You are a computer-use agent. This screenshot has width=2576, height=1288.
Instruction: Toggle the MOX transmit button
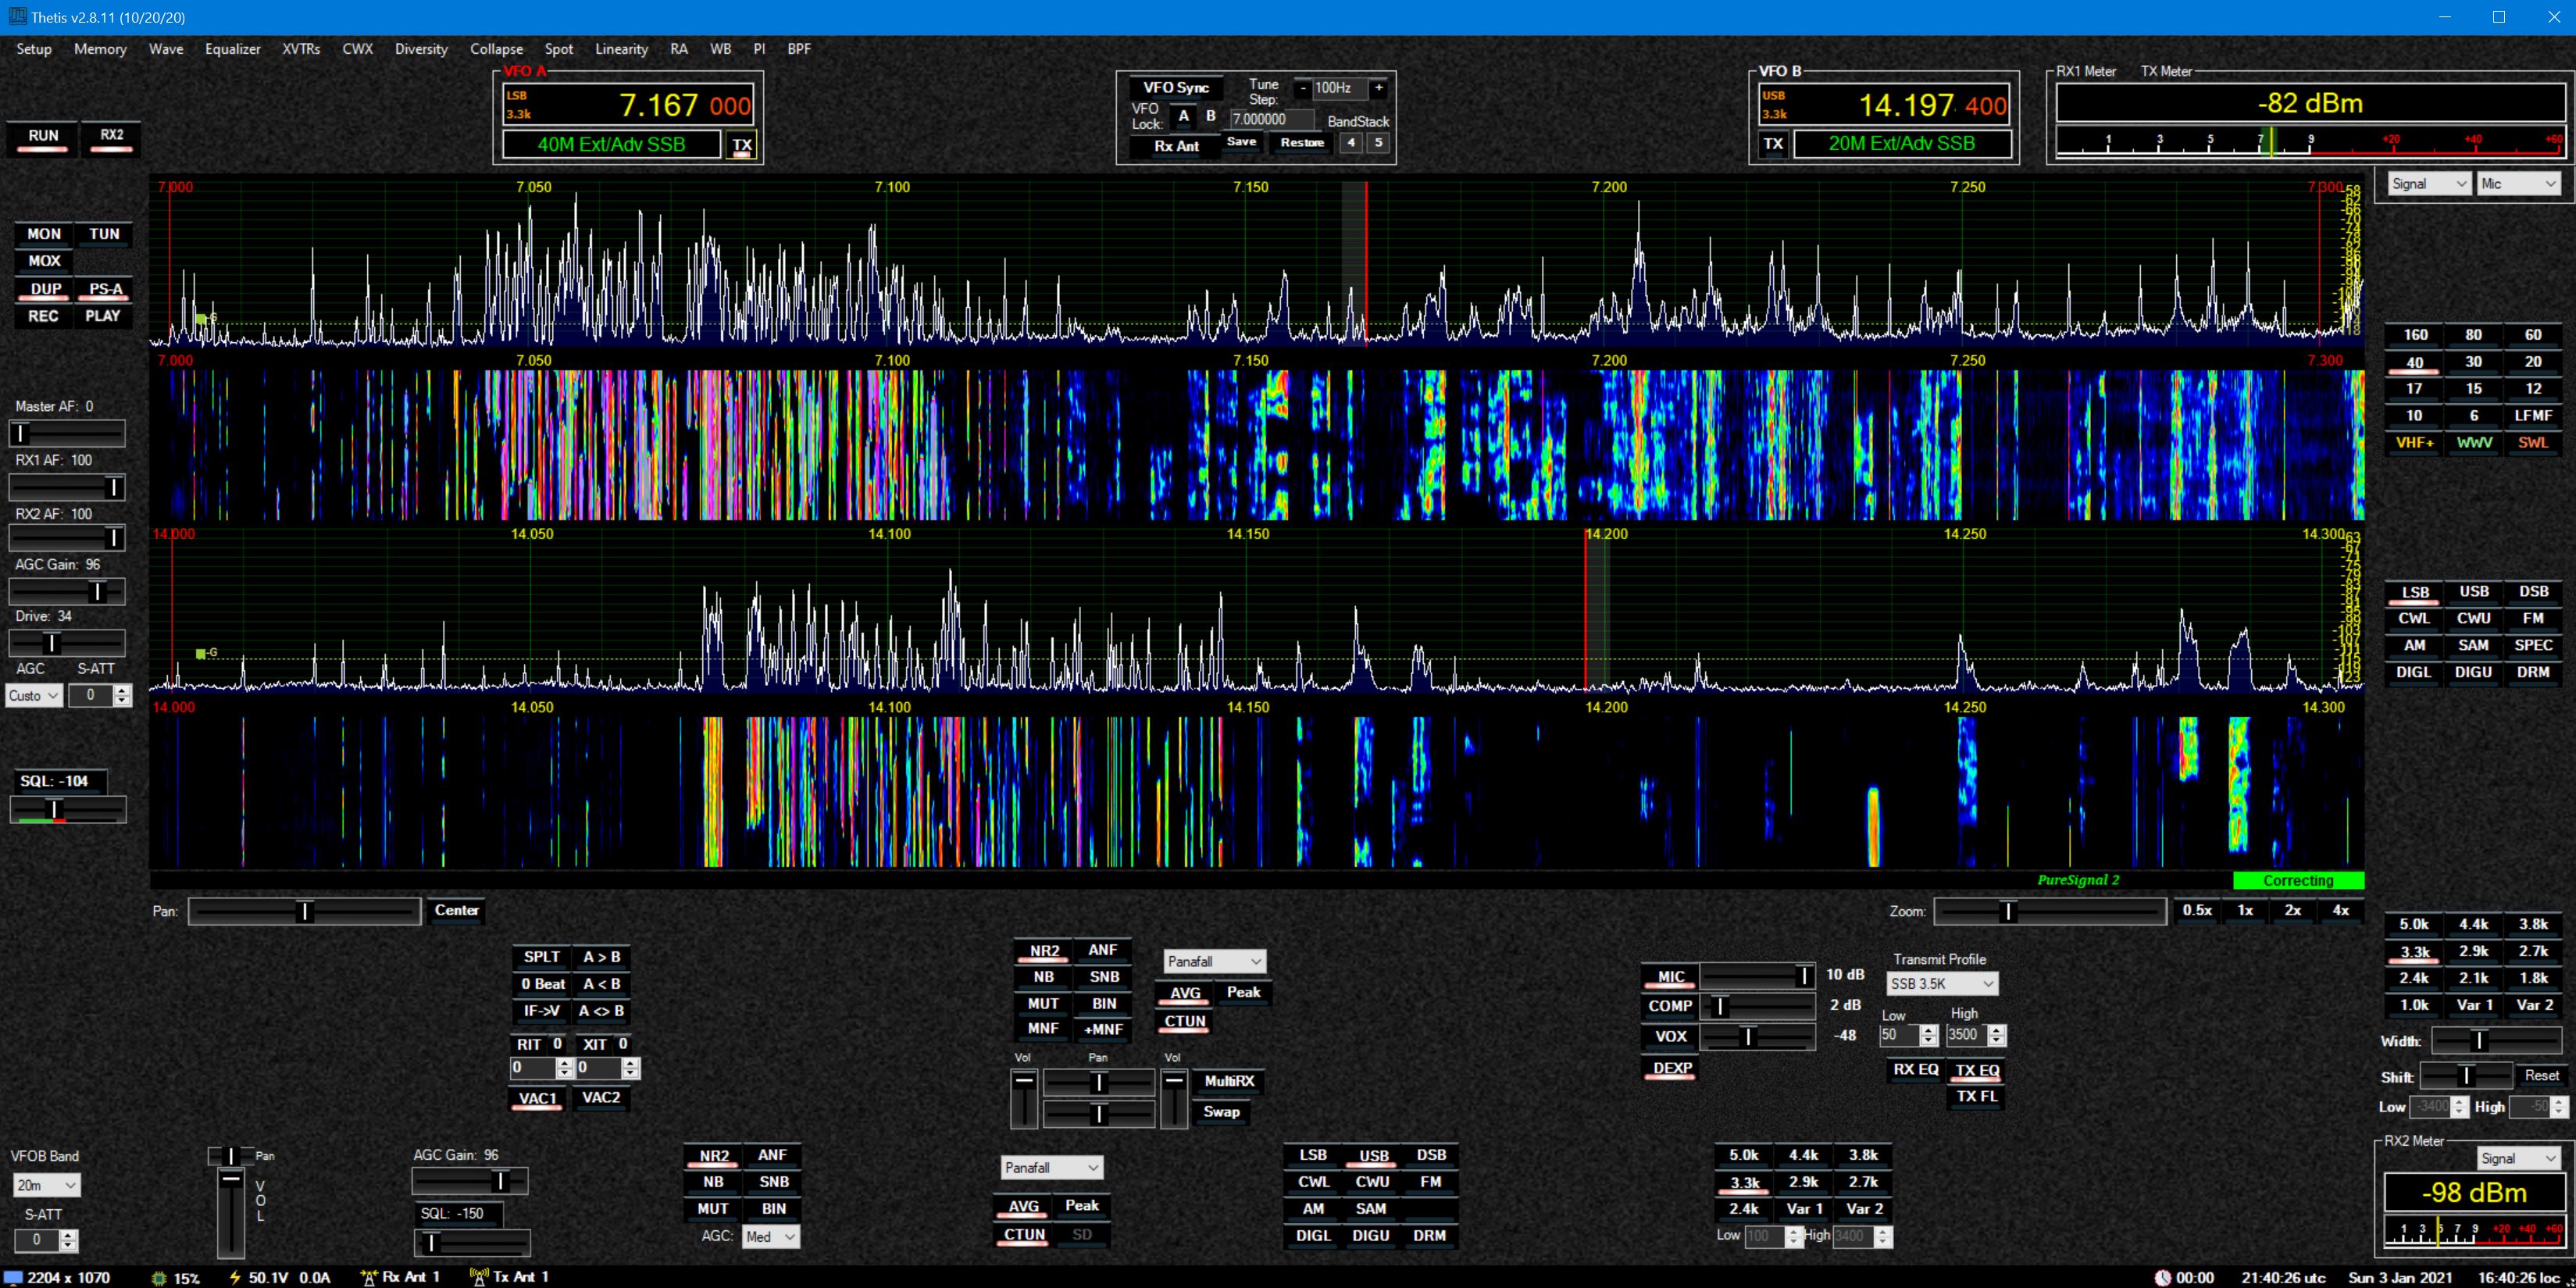coord(44,261)
